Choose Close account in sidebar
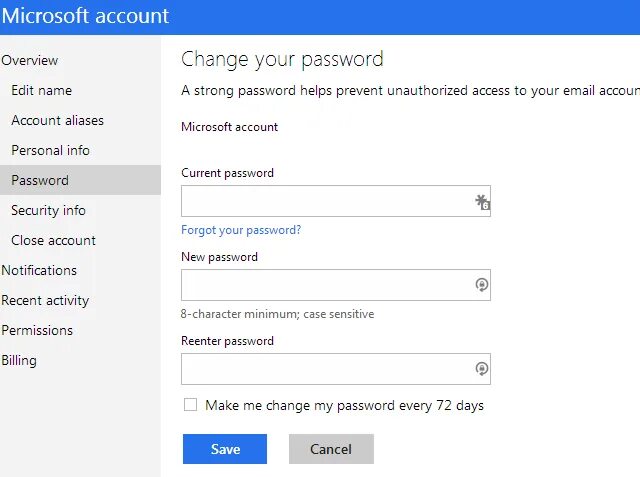Image resolution: width=640 pixels, height=477 pixels. 53,240
